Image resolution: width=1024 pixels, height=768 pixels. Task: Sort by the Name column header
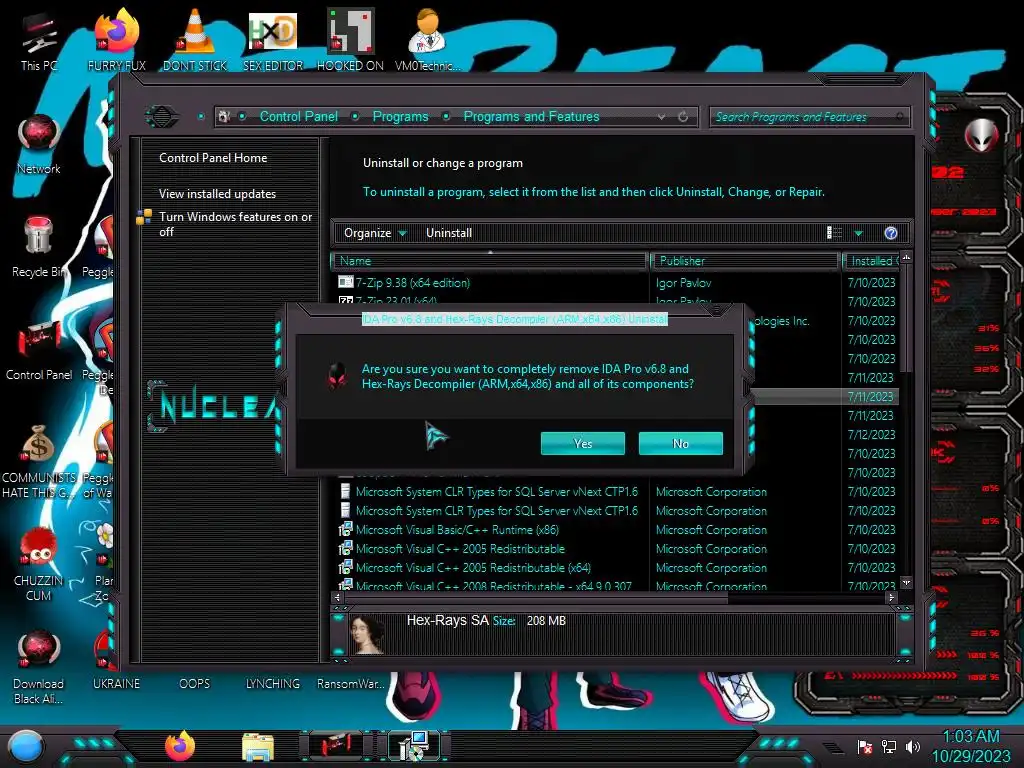coord(489,261)
